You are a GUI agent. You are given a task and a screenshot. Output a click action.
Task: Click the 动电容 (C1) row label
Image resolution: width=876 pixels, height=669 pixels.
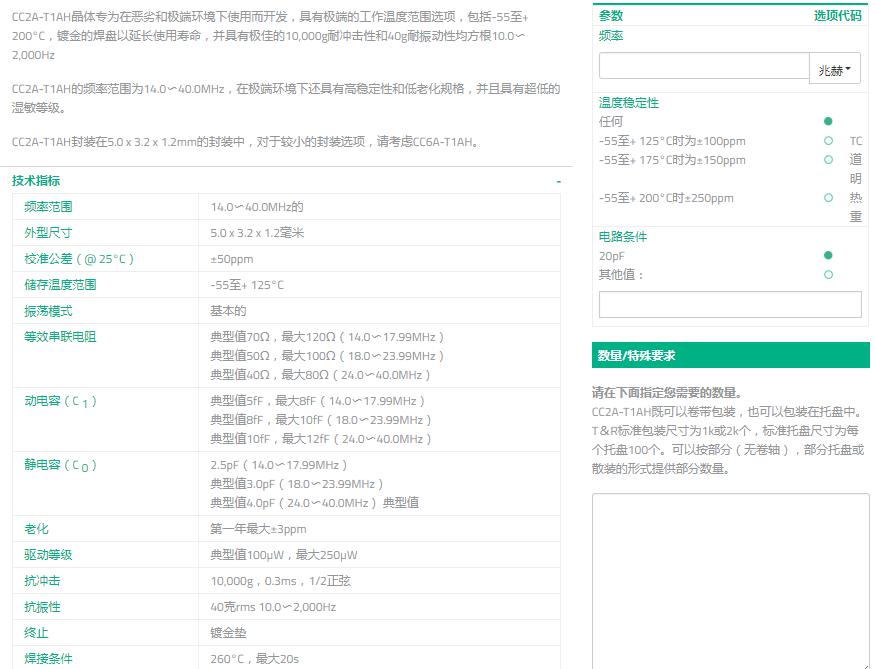click(x=60, y=401)
